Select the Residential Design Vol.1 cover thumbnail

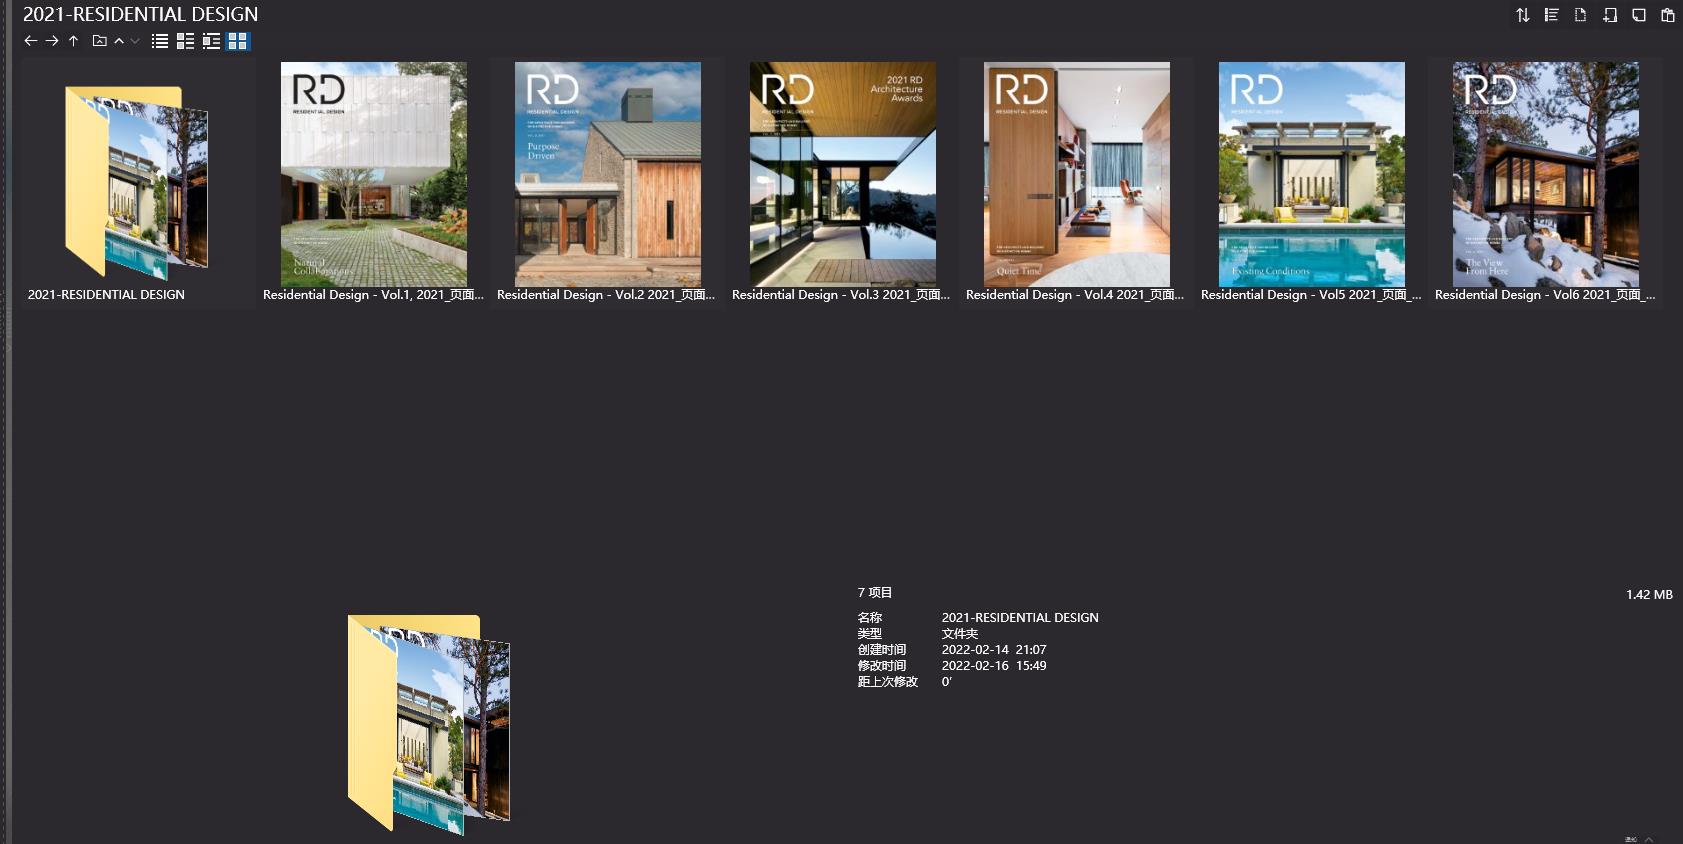[374, 174]
